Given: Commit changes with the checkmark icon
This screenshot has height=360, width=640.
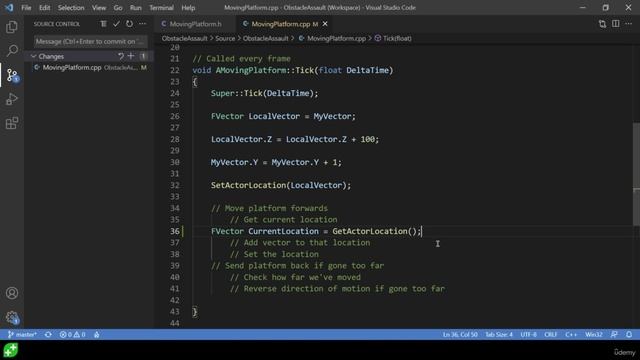Looking at the screenshot, I should pyautogui.click(x=116, y=24).
